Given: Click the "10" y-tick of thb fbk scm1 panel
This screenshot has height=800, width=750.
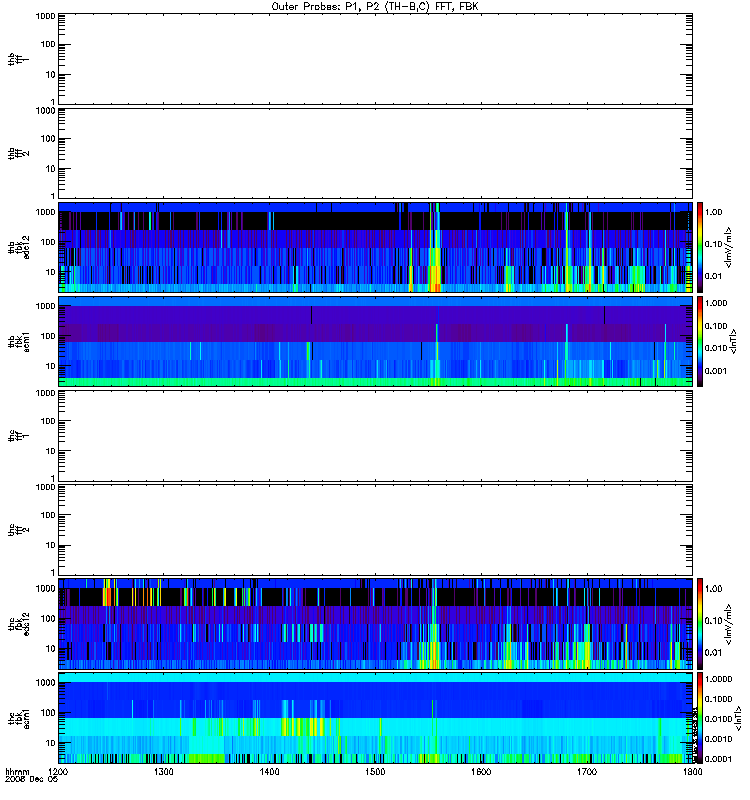Looking at the screenshot, I should (x=51, y=366).
